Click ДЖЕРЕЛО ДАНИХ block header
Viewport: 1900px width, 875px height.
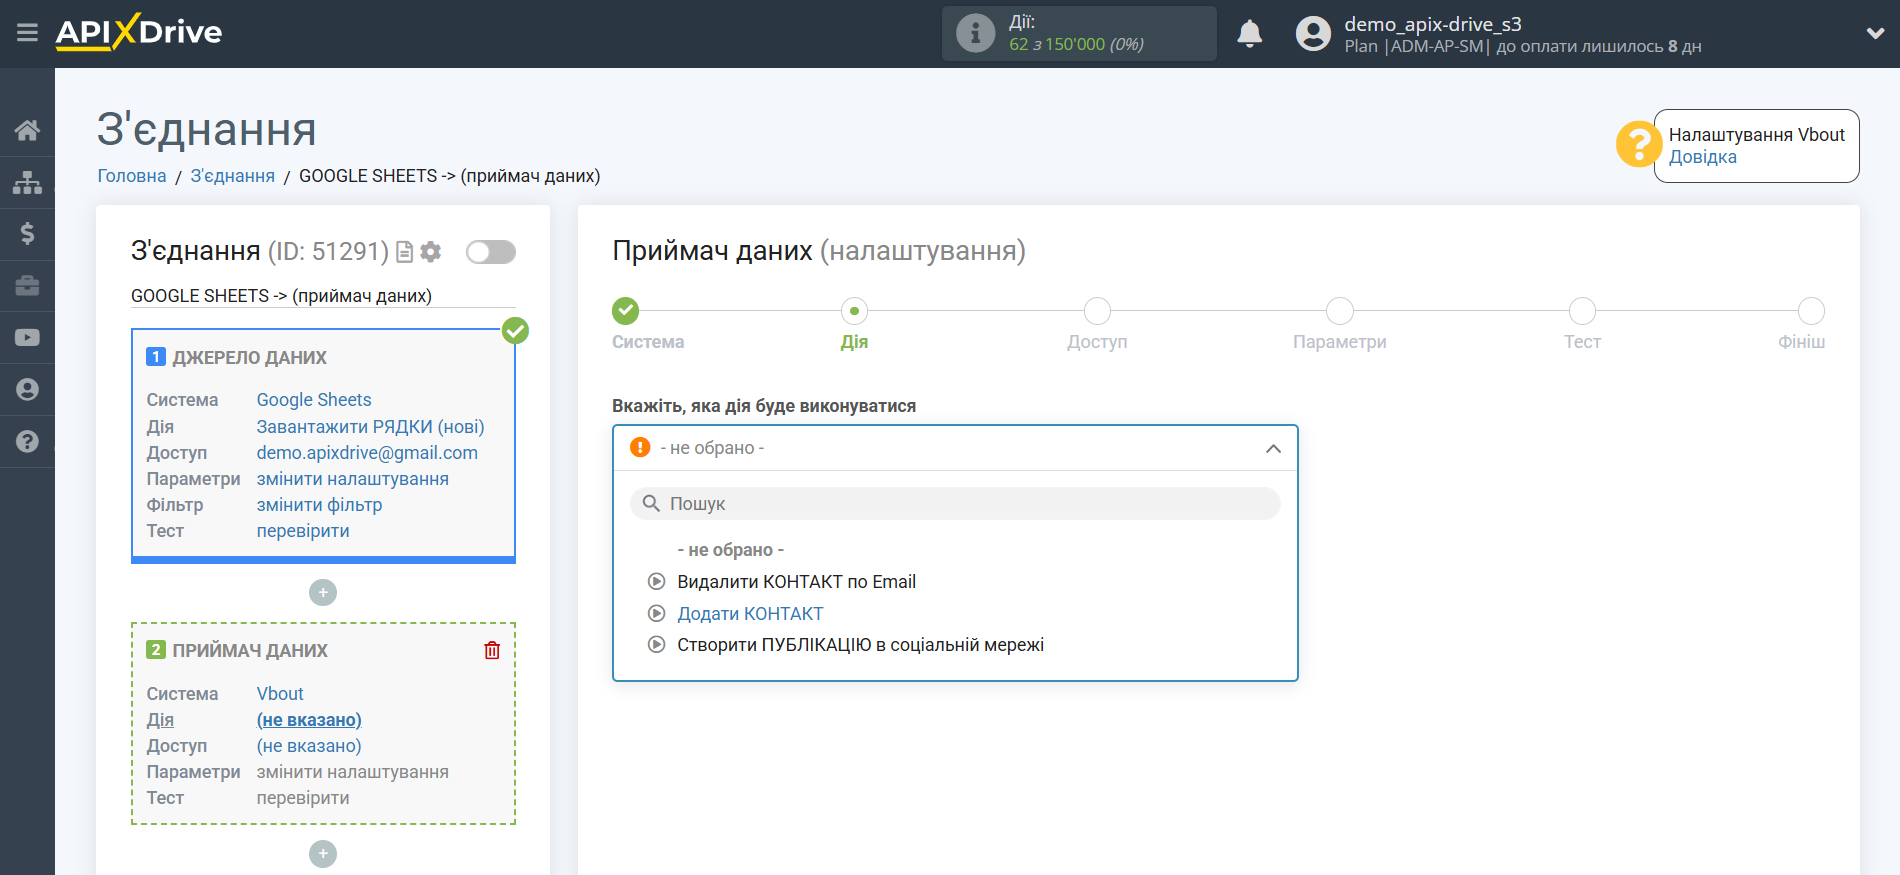249,358
